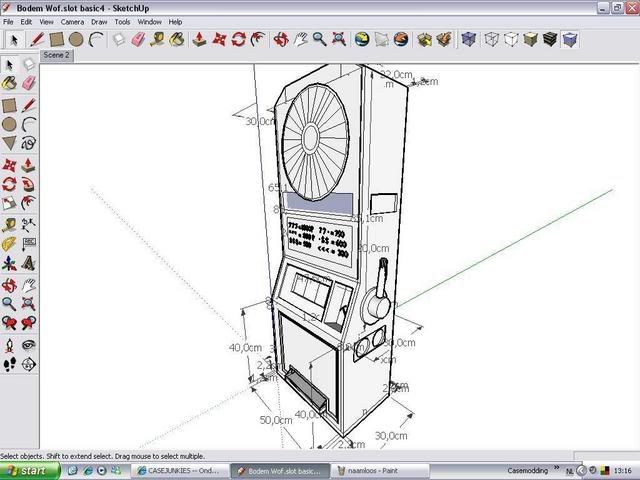Choose the Dimension tool
This screenshot has width=640, height=480.
[29, 223]
